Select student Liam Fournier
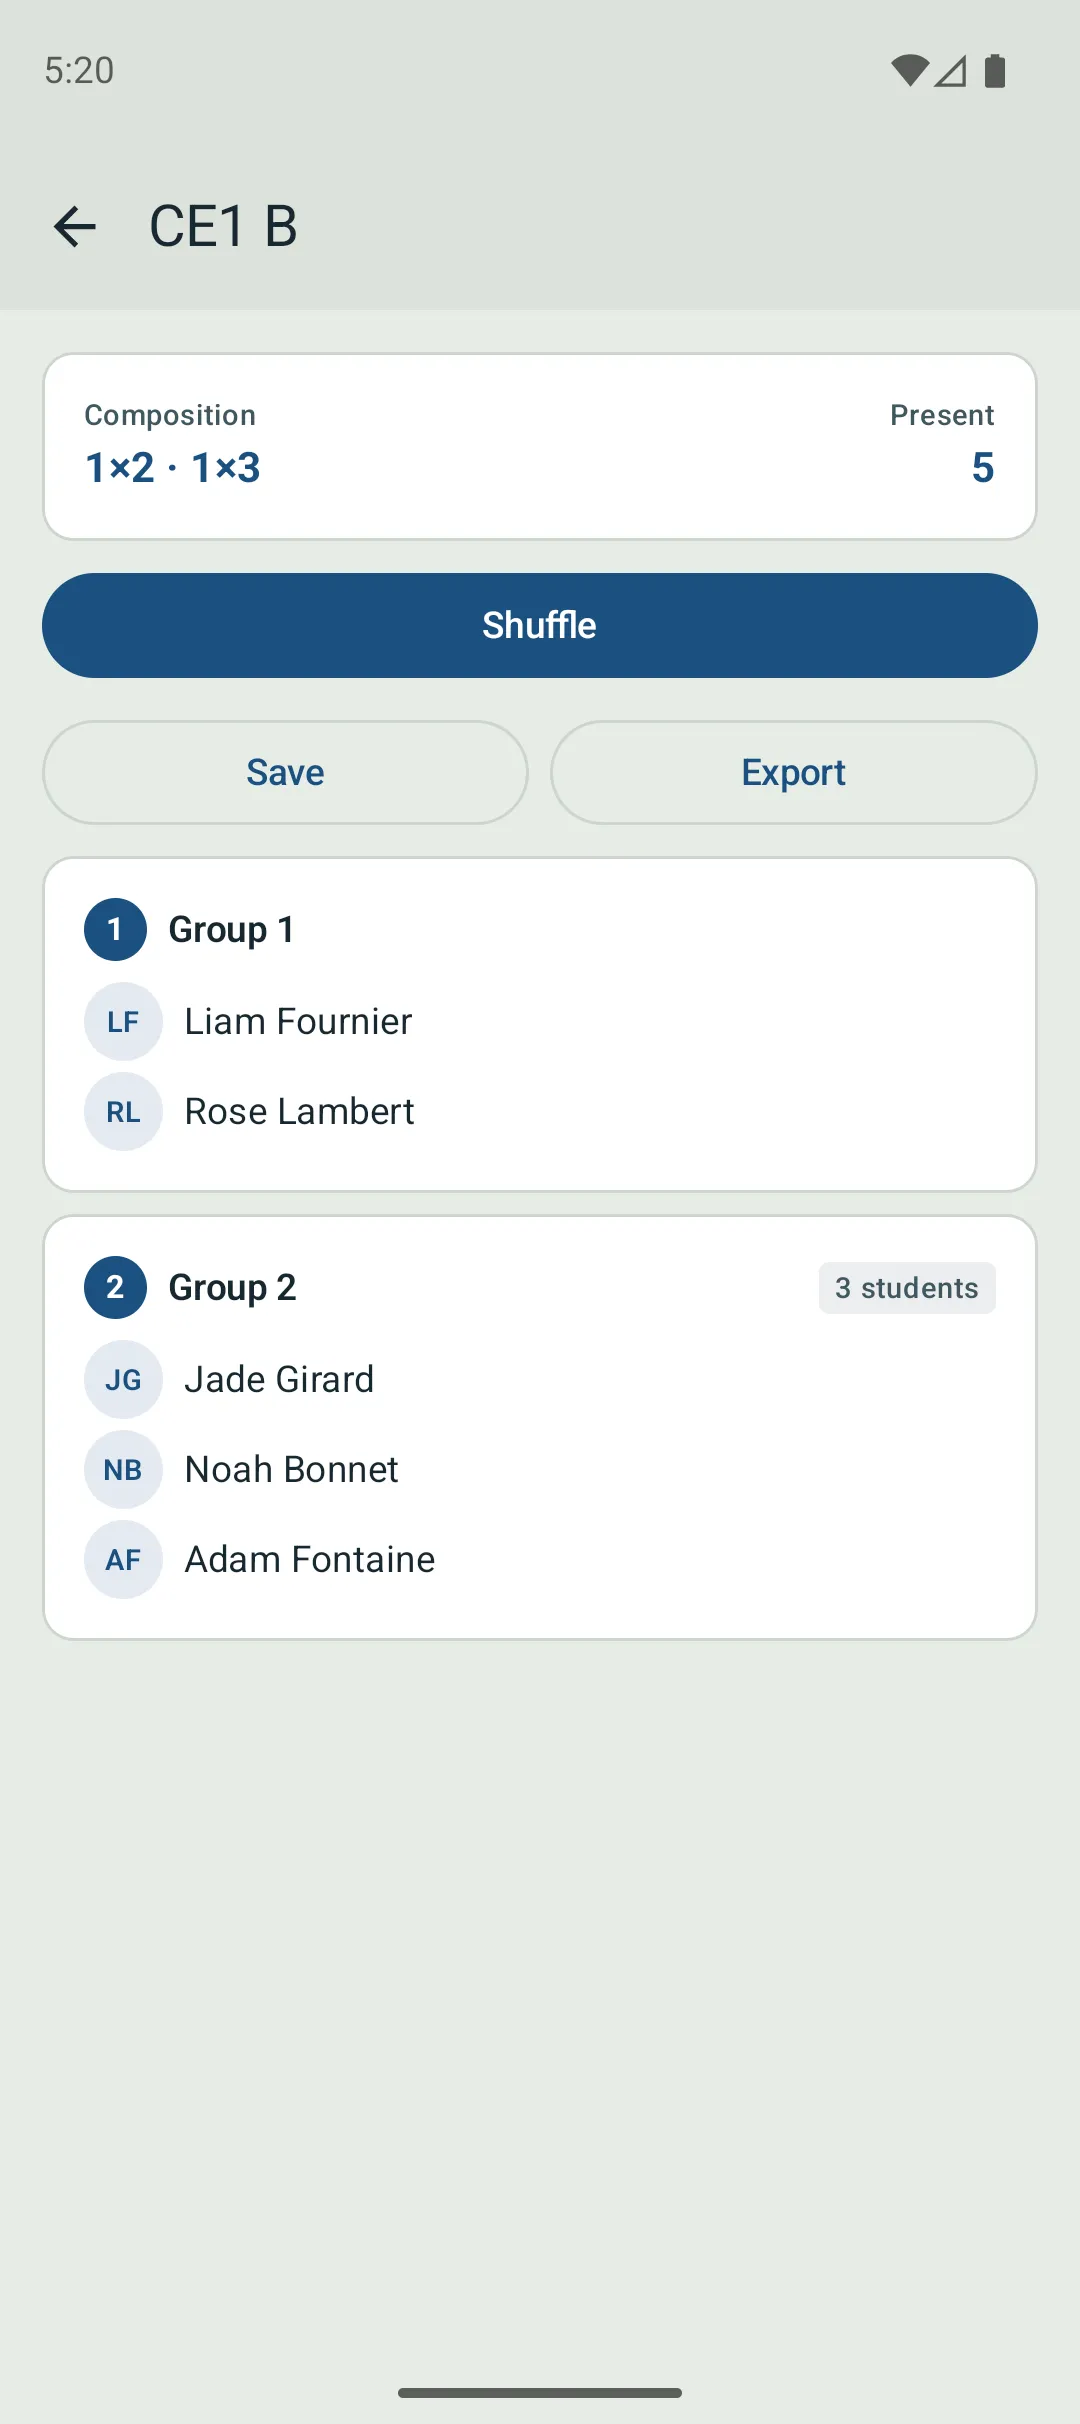Screen dimensions: 1080x2424 pos(298,1021)
